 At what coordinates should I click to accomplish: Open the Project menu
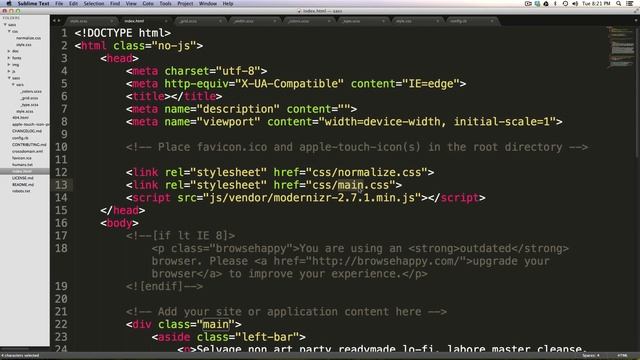185,3
